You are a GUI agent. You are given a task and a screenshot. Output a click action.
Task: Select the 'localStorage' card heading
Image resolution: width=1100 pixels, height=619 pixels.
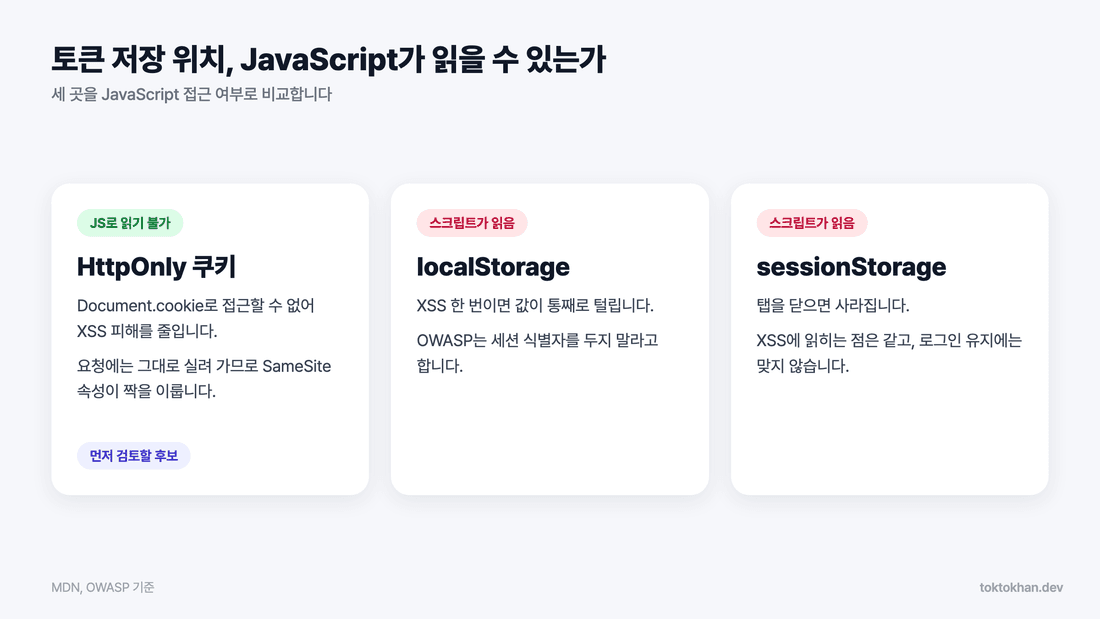click(x=493, y=267)
